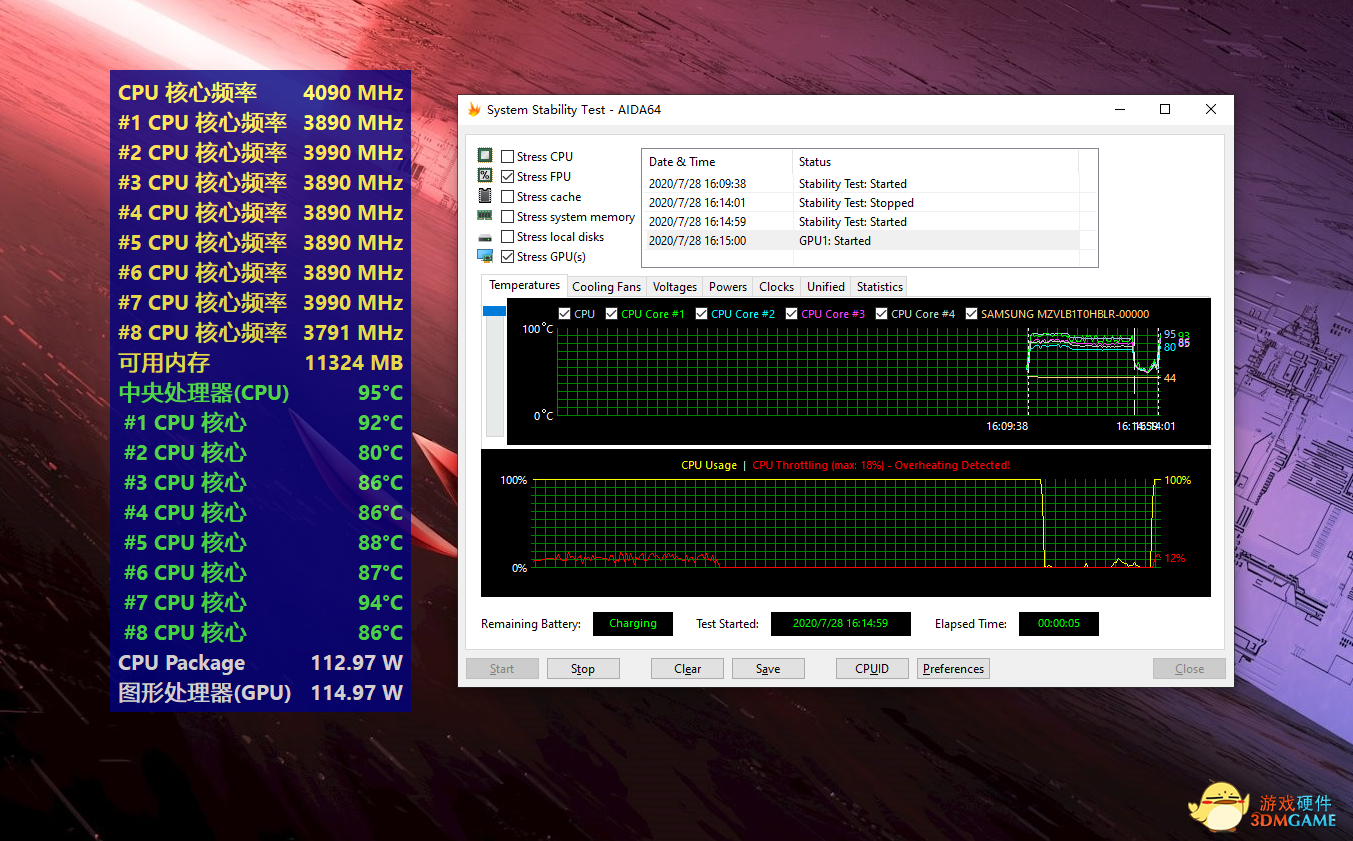This screenshot has height=841, width=1353.
Task: Click the blue graph scale slider thumb
Action: [495, 311]
